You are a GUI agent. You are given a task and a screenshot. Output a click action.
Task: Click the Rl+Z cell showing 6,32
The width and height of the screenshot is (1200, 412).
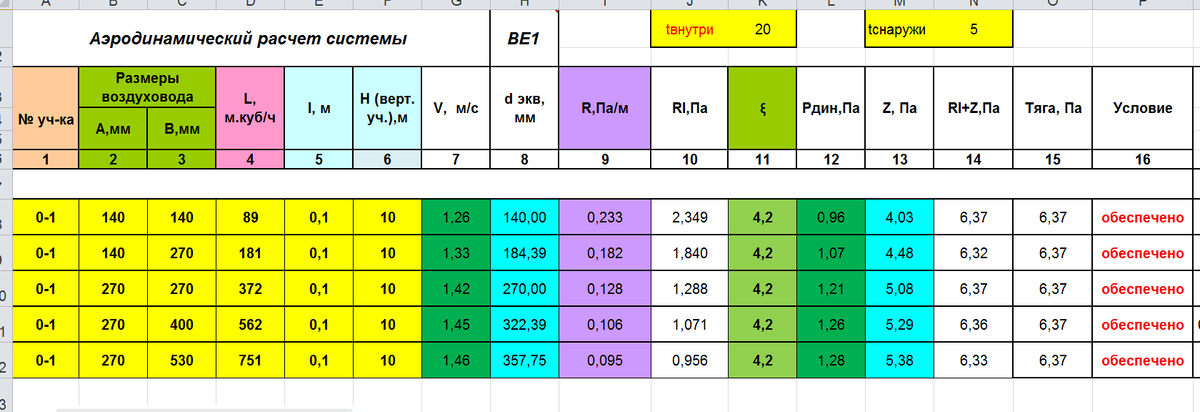973,252
